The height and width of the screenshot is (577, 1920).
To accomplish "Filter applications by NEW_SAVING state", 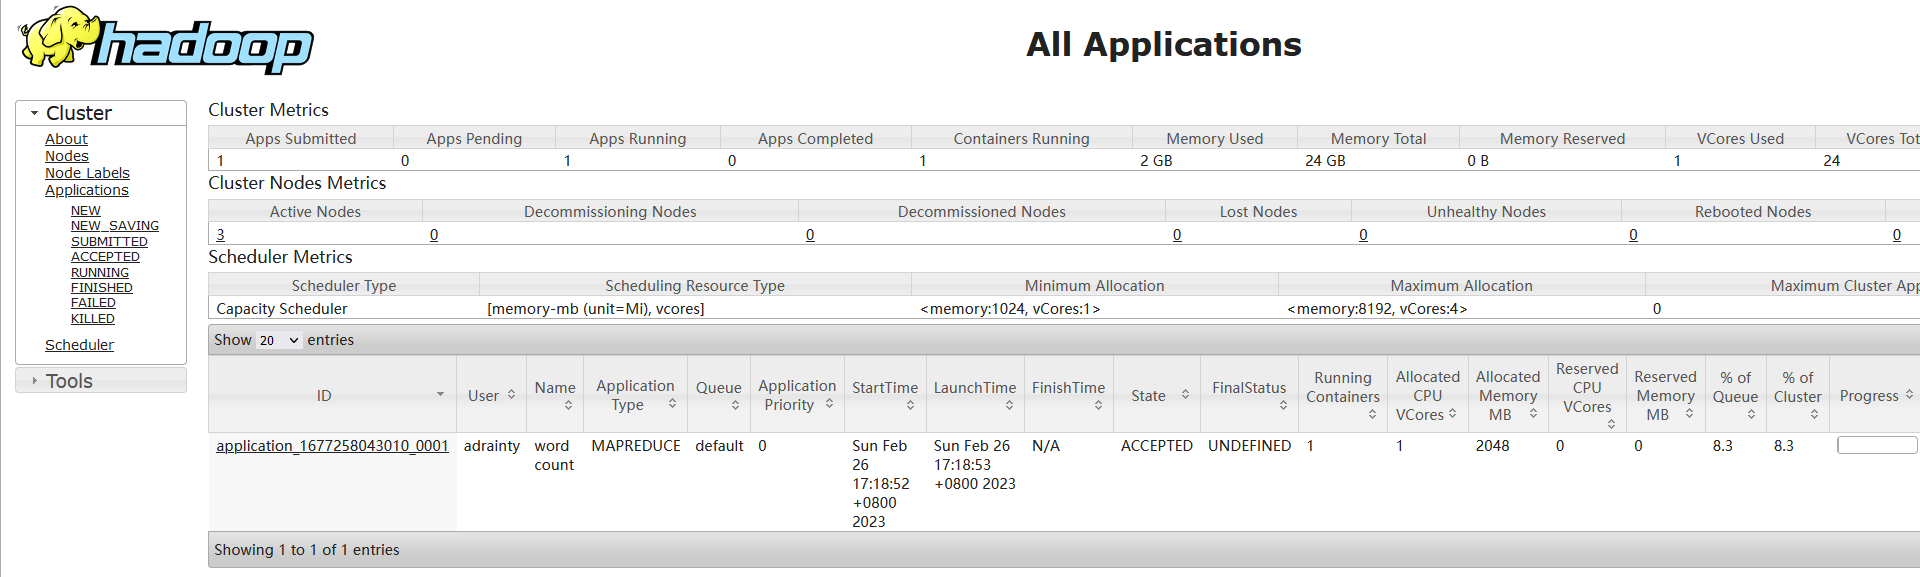I will coord(115,226).
